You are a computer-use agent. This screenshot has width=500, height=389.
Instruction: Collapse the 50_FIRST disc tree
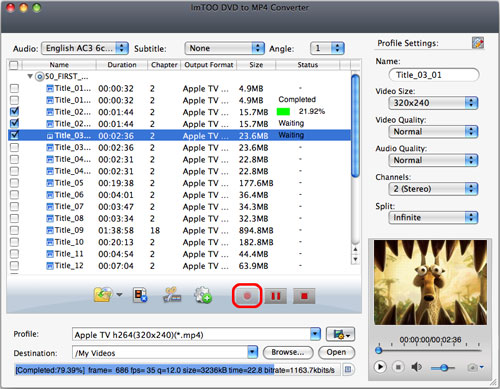(30, 77)
